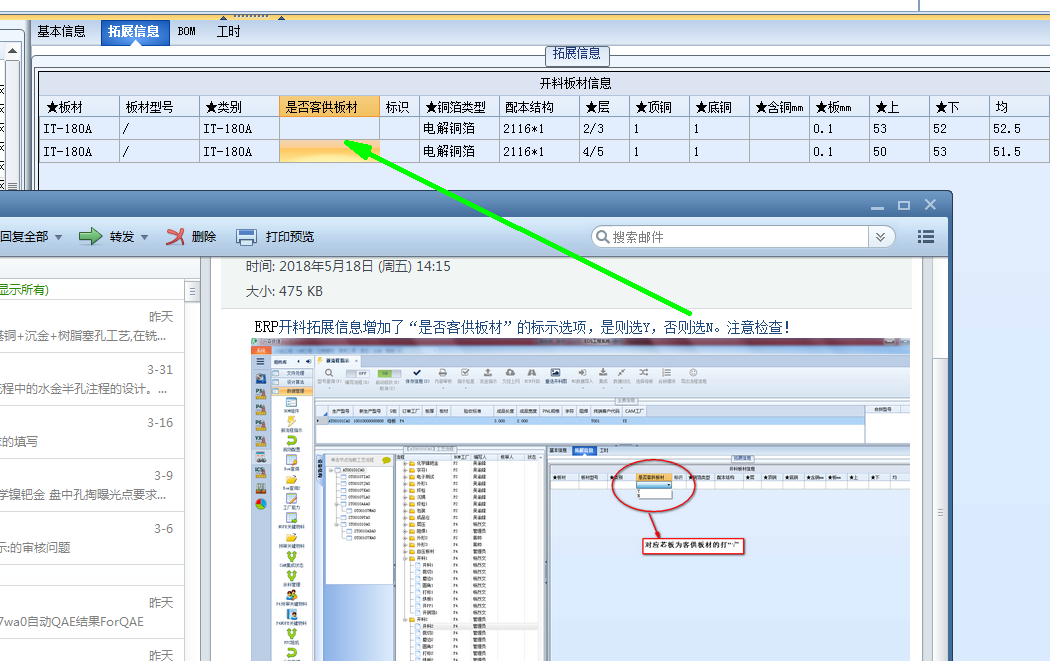Open the 工时 tab
The width and height of the screenshot is (1050, 661).
coord(228,31)
